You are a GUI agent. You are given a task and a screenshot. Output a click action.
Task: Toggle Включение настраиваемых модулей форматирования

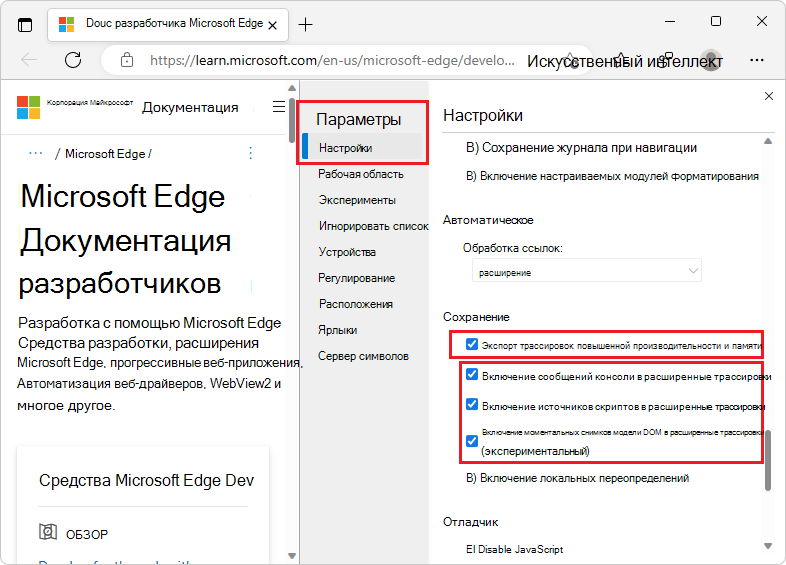click(x=612, y=176)
